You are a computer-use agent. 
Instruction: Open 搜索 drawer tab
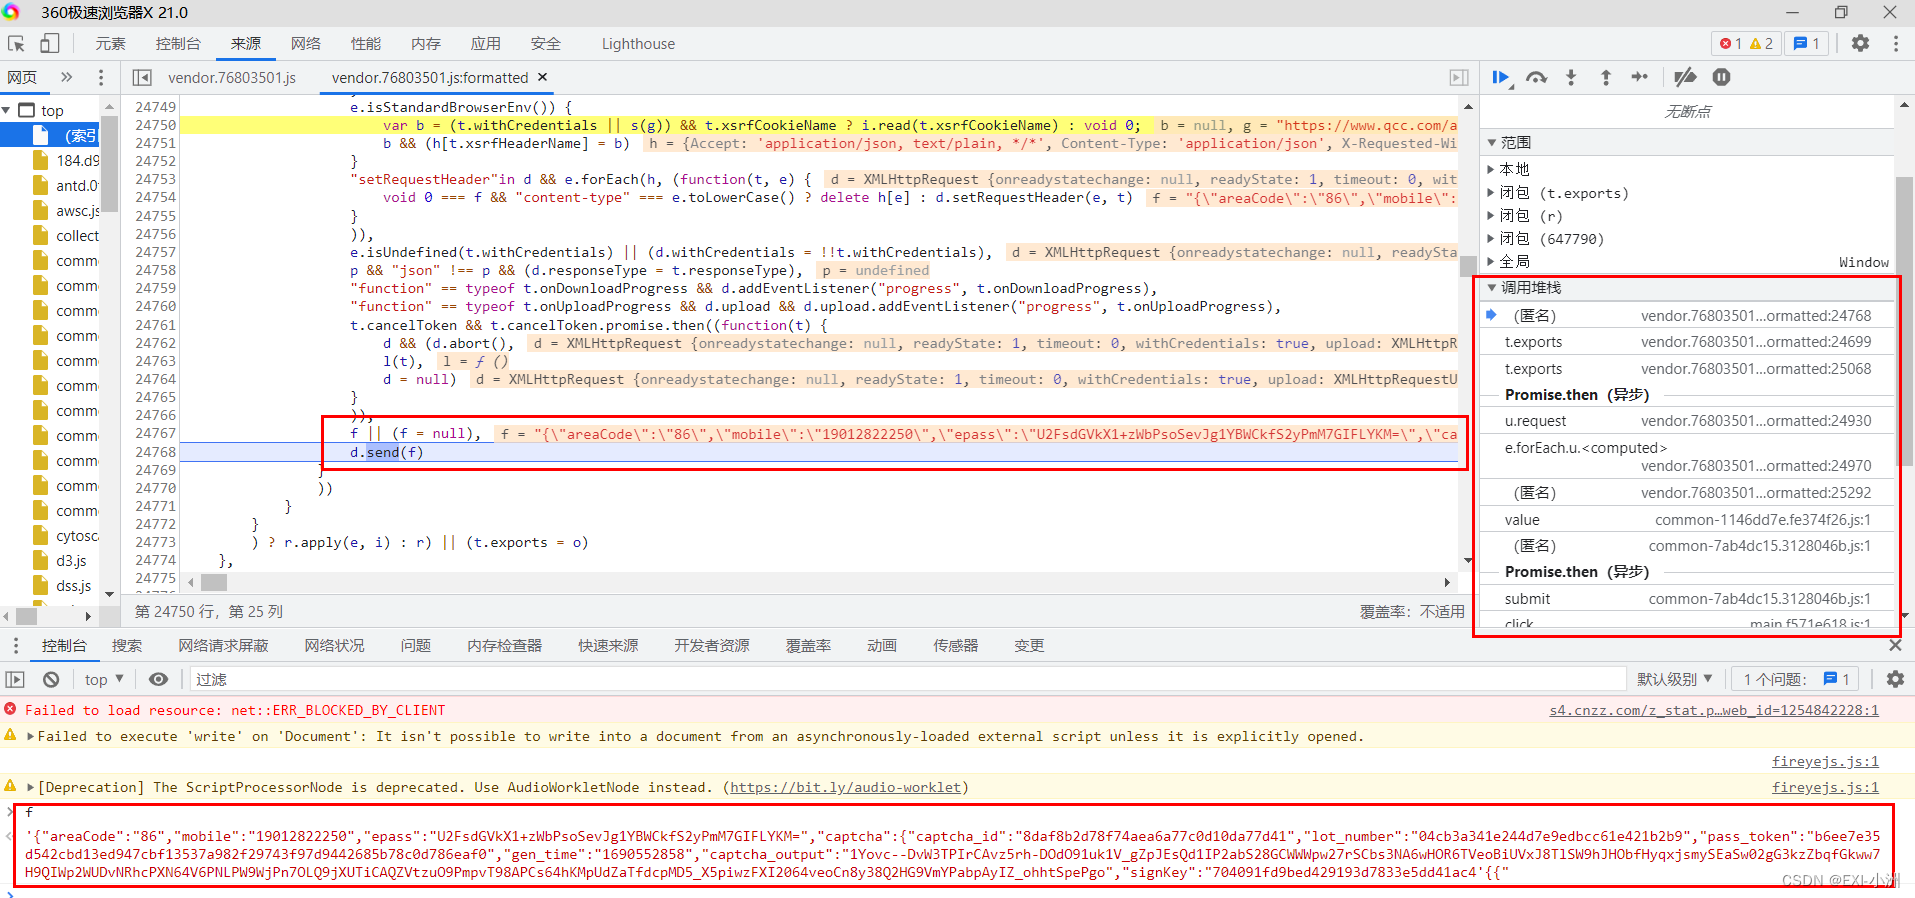pyautogui.click(x=127, y=646)
